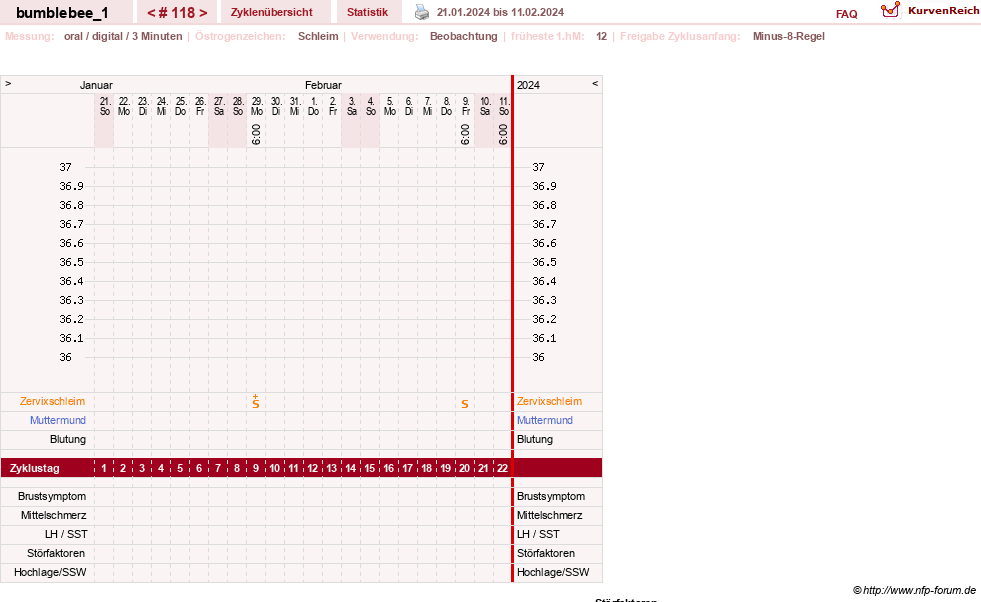The width and height of the screenshot is (981, 602).
Task: Click the left Muttermund row label
Action: point(58,420)
